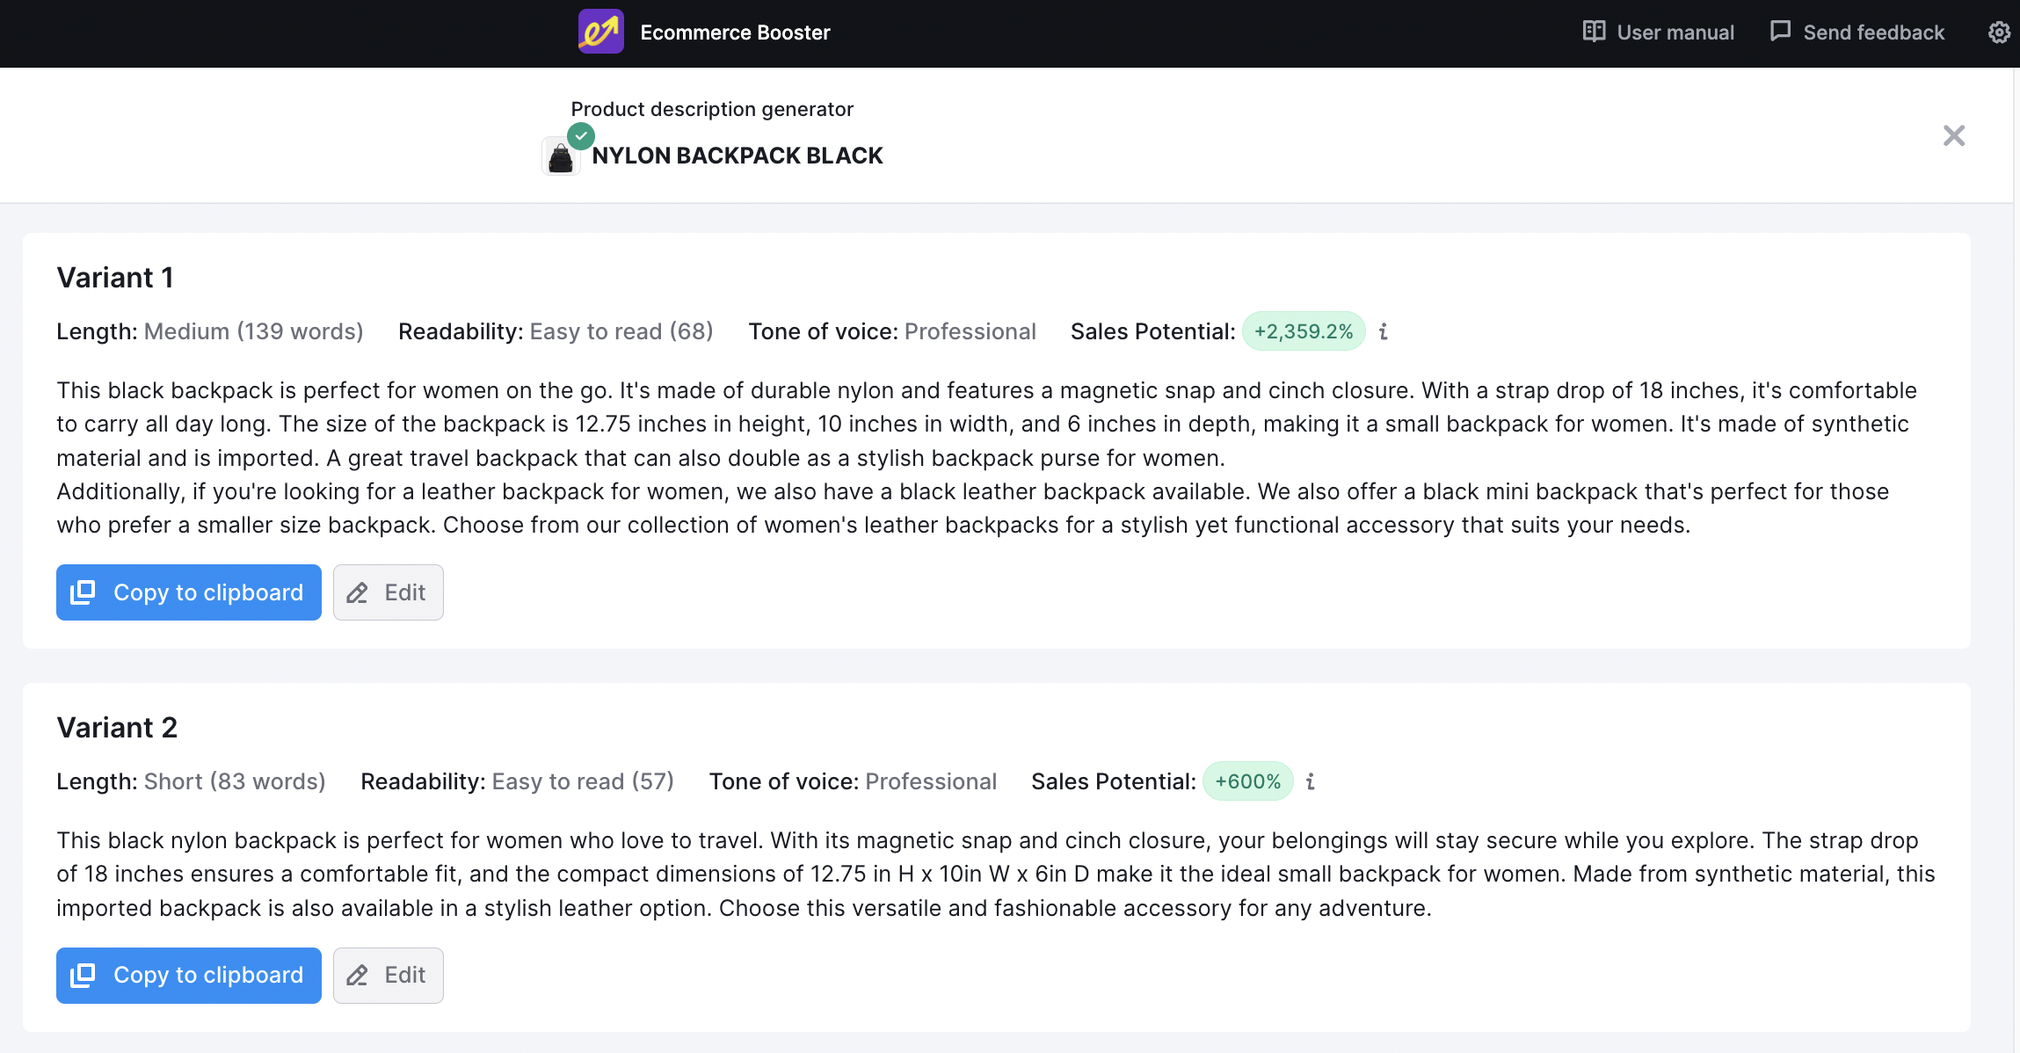Click the +2,359.2% sales potential badge
The image size is (2020, 1053).
click(x=1304, y=331)
